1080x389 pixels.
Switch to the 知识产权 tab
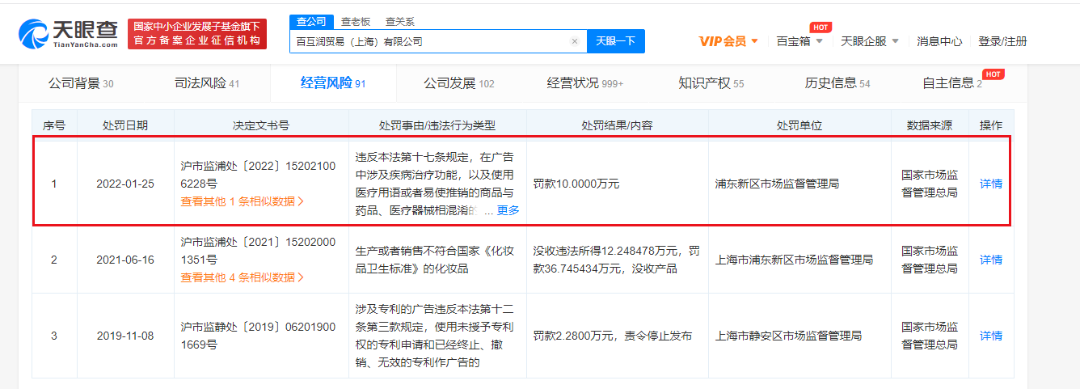(x=712, y=83)
